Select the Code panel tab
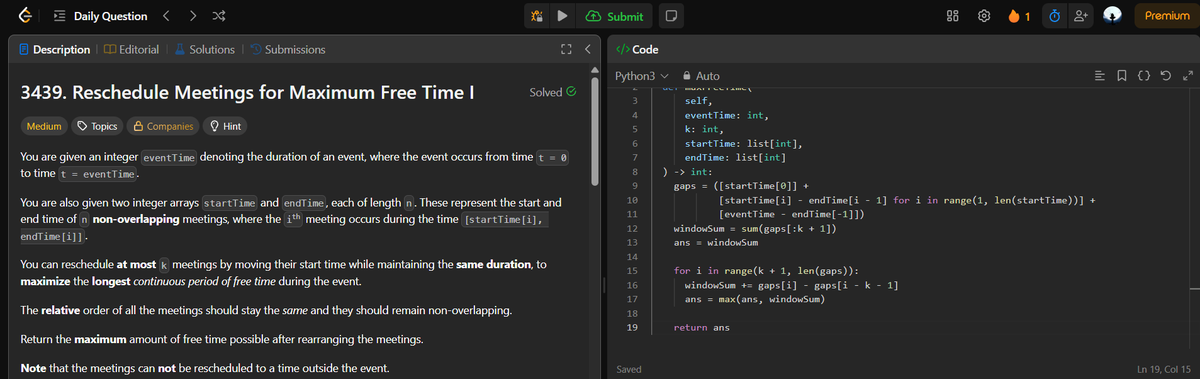This screenshot has height=379, width=1200. (638, 49)
